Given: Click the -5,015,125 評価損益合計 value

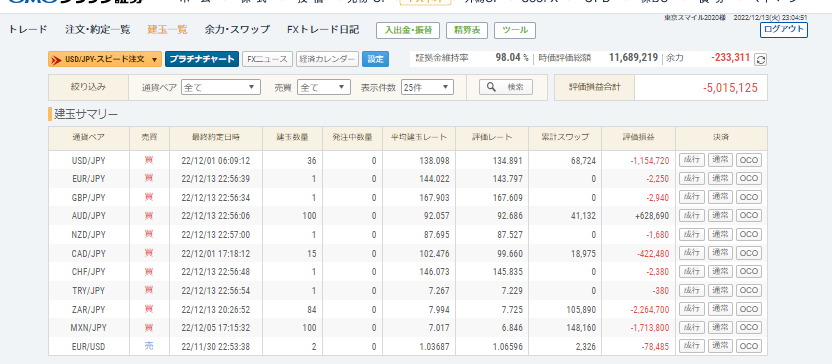Looking at the screenshot, I should (730, 88).
